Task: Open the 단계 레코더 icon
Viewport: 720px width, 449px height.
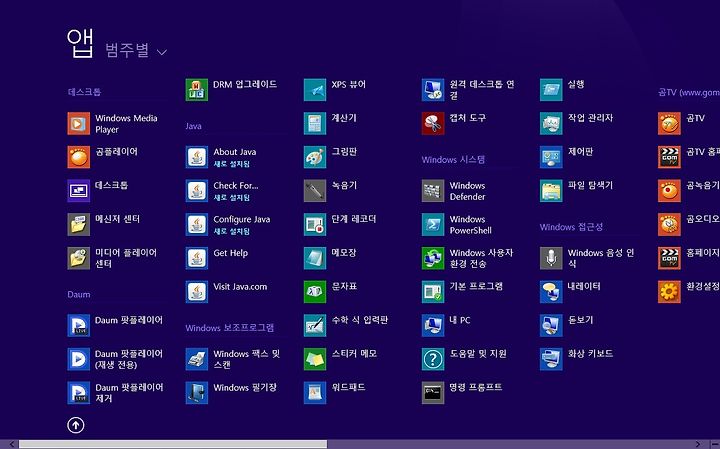Action: point(315,224)
